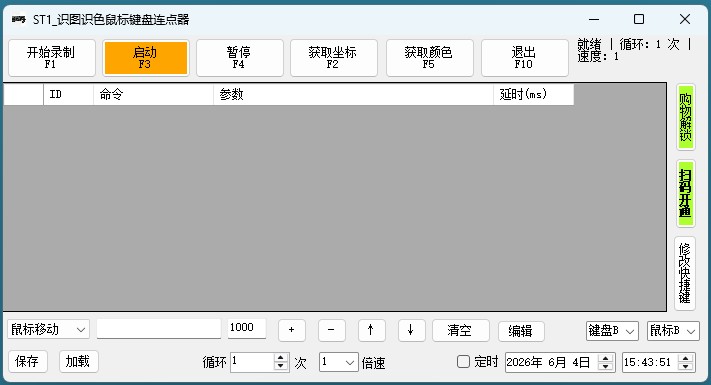Click the app icon in the title bar
The height and width of the screenshot is (385, 711).
tap(19, 19)
